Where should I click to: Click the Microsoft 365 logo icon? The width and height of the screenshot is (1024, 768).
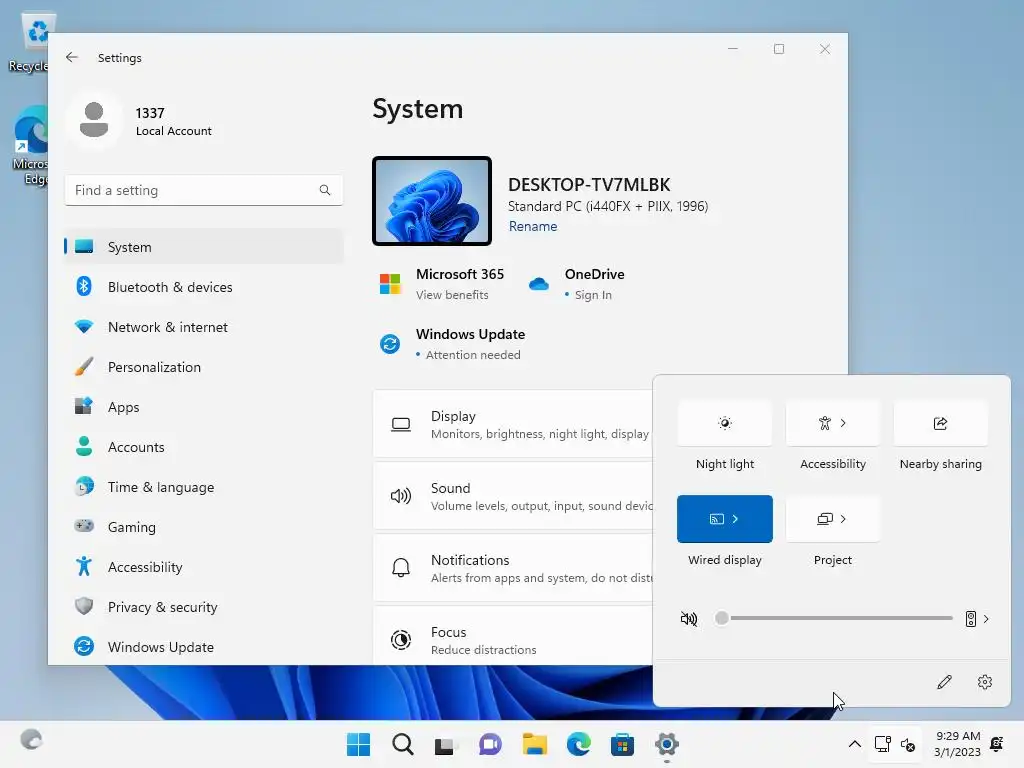(390, 284)
